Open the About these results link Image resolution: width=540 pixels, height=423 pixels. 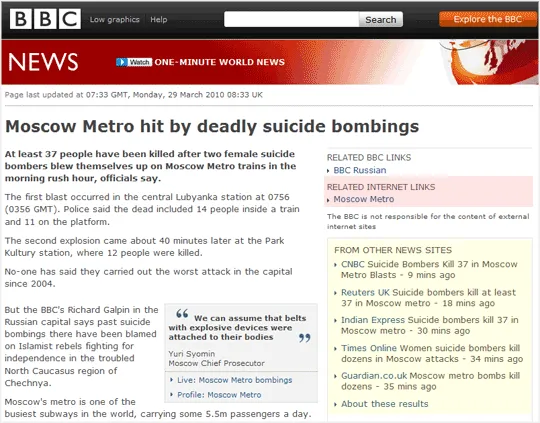[x=384, y=404]
